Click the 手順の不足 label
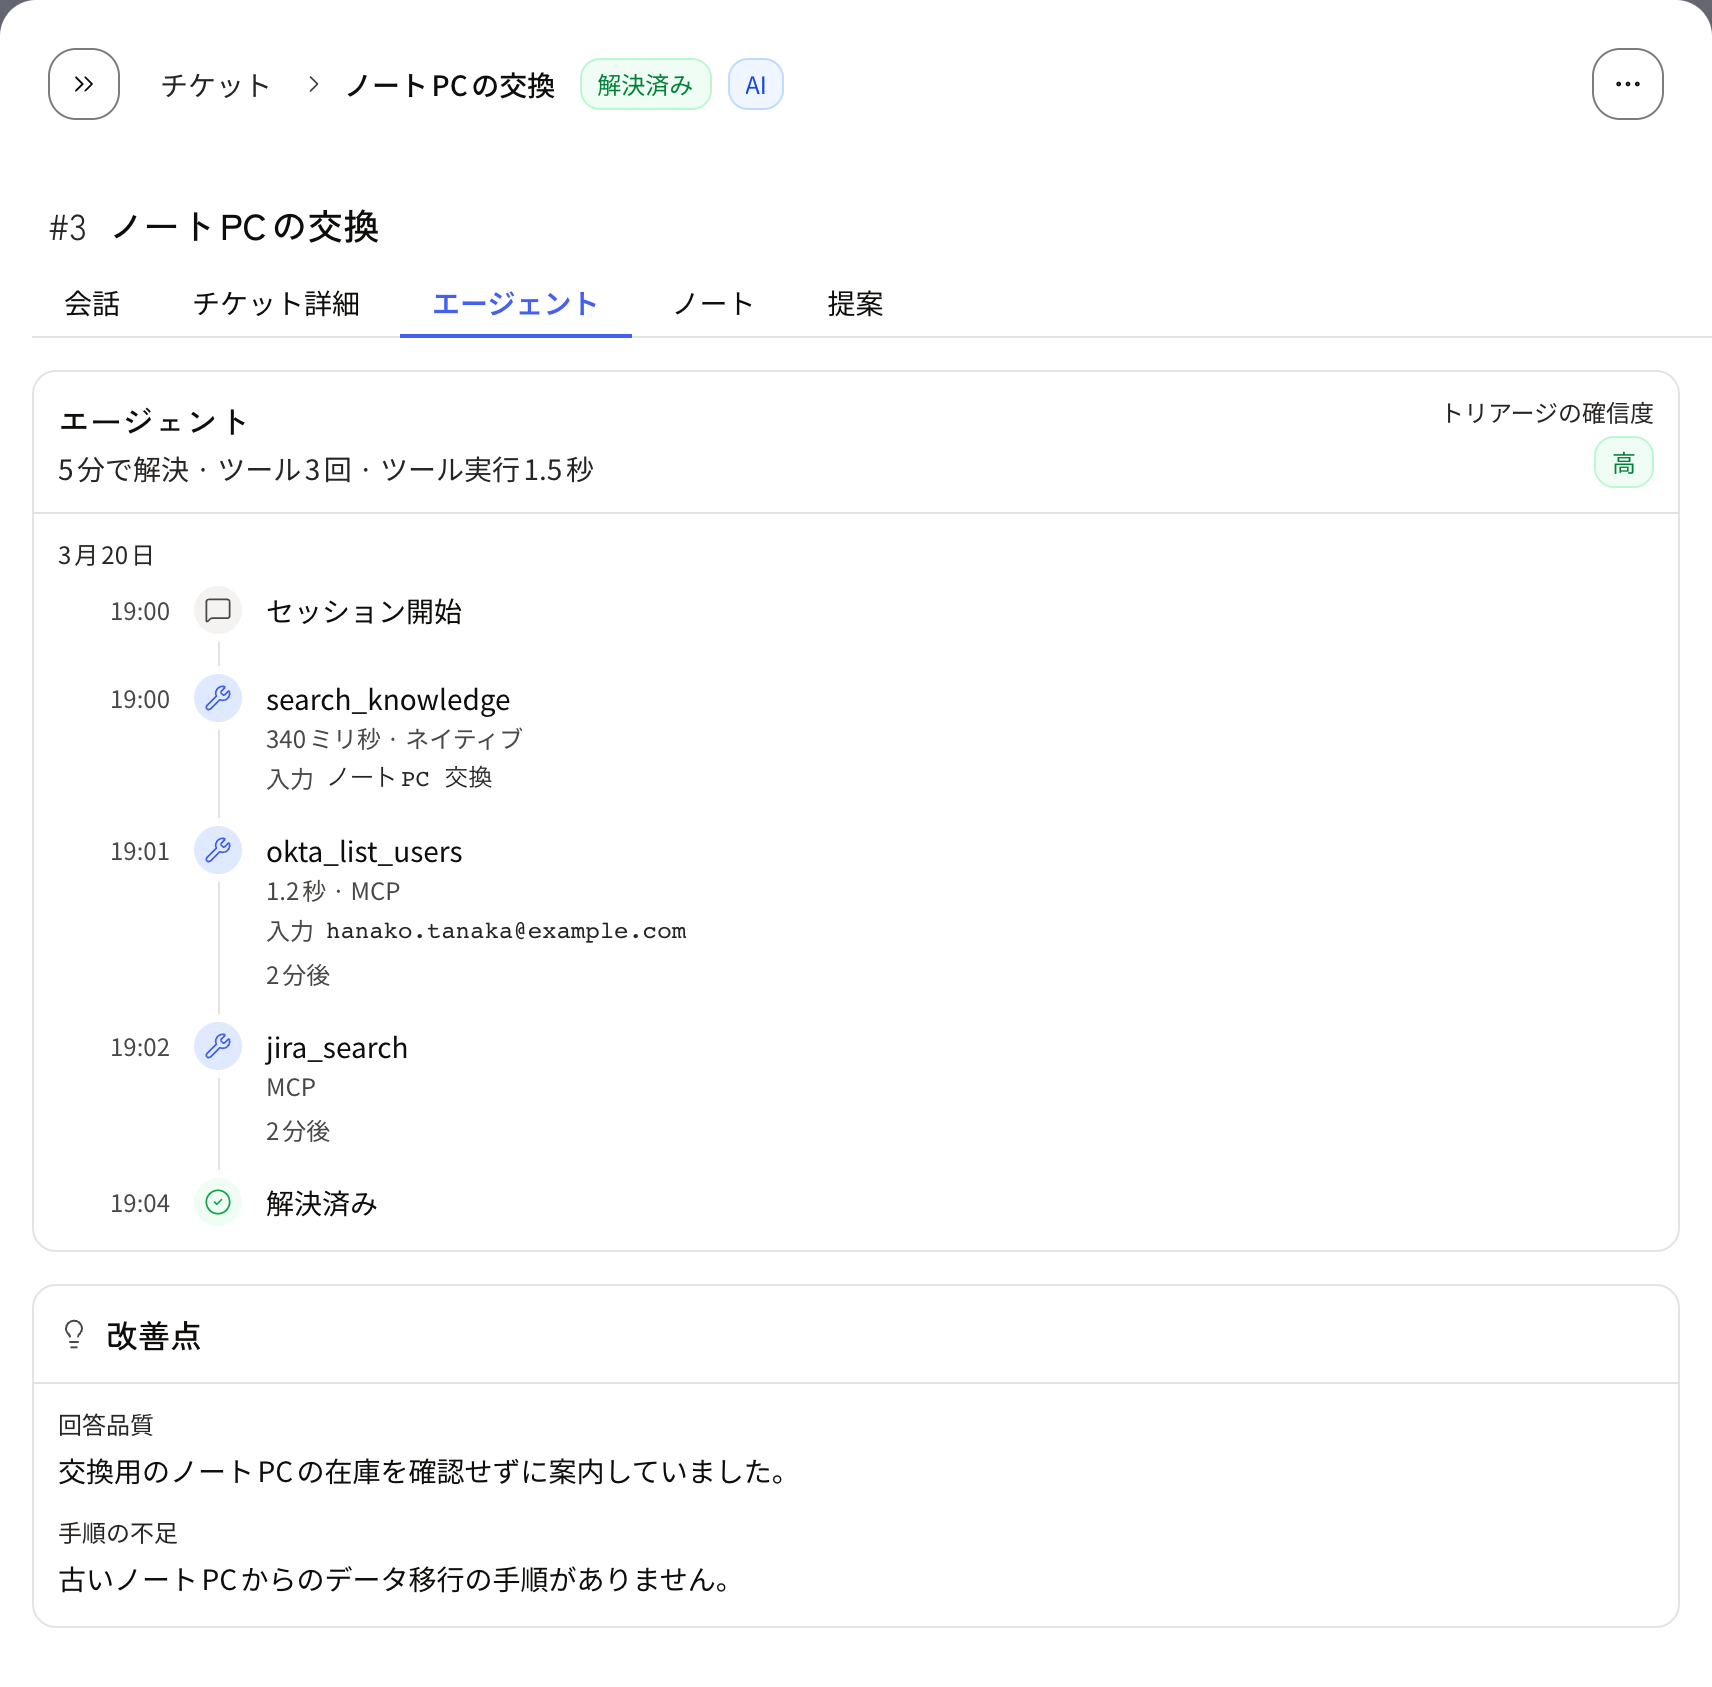The width and height of the screenshot is (1712, 1687). pyautogui.click(x=118, y=1533)
